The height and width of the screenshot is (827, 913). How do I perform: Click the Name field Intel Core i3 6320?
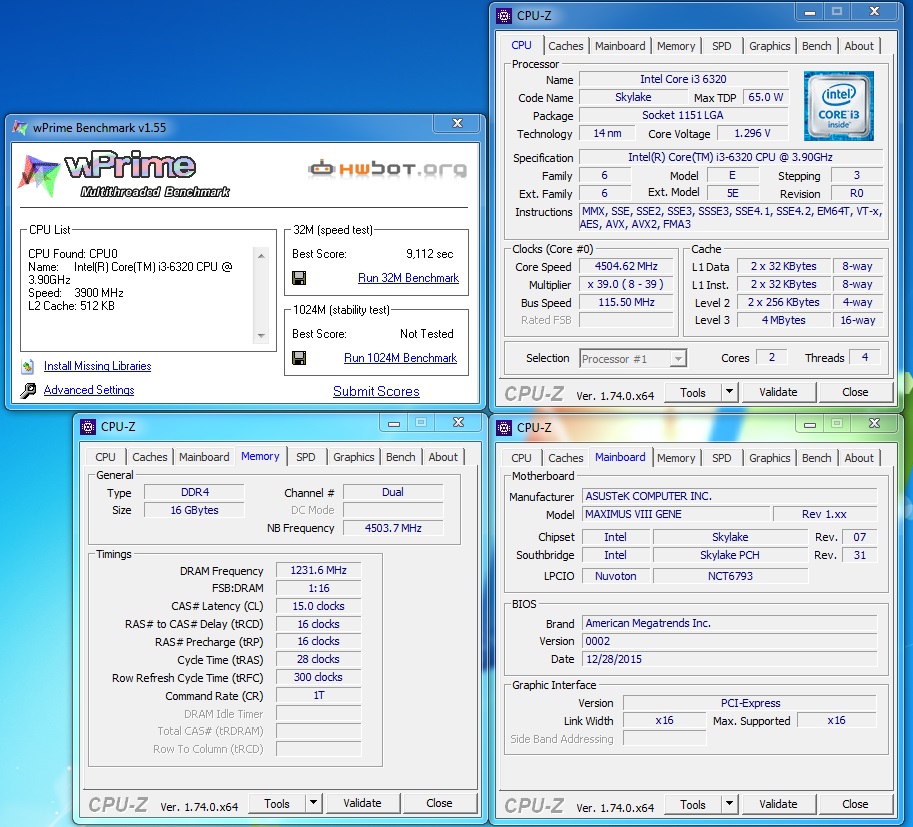click(684, 79)
